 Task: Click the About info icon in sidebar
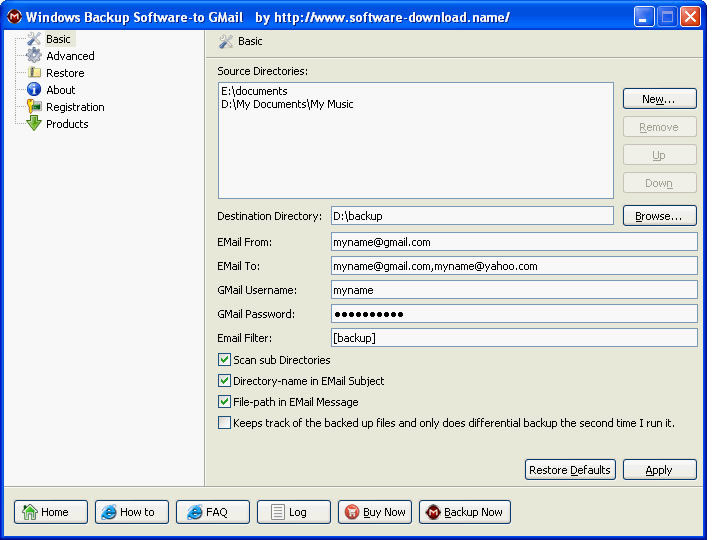coord(34,90)
